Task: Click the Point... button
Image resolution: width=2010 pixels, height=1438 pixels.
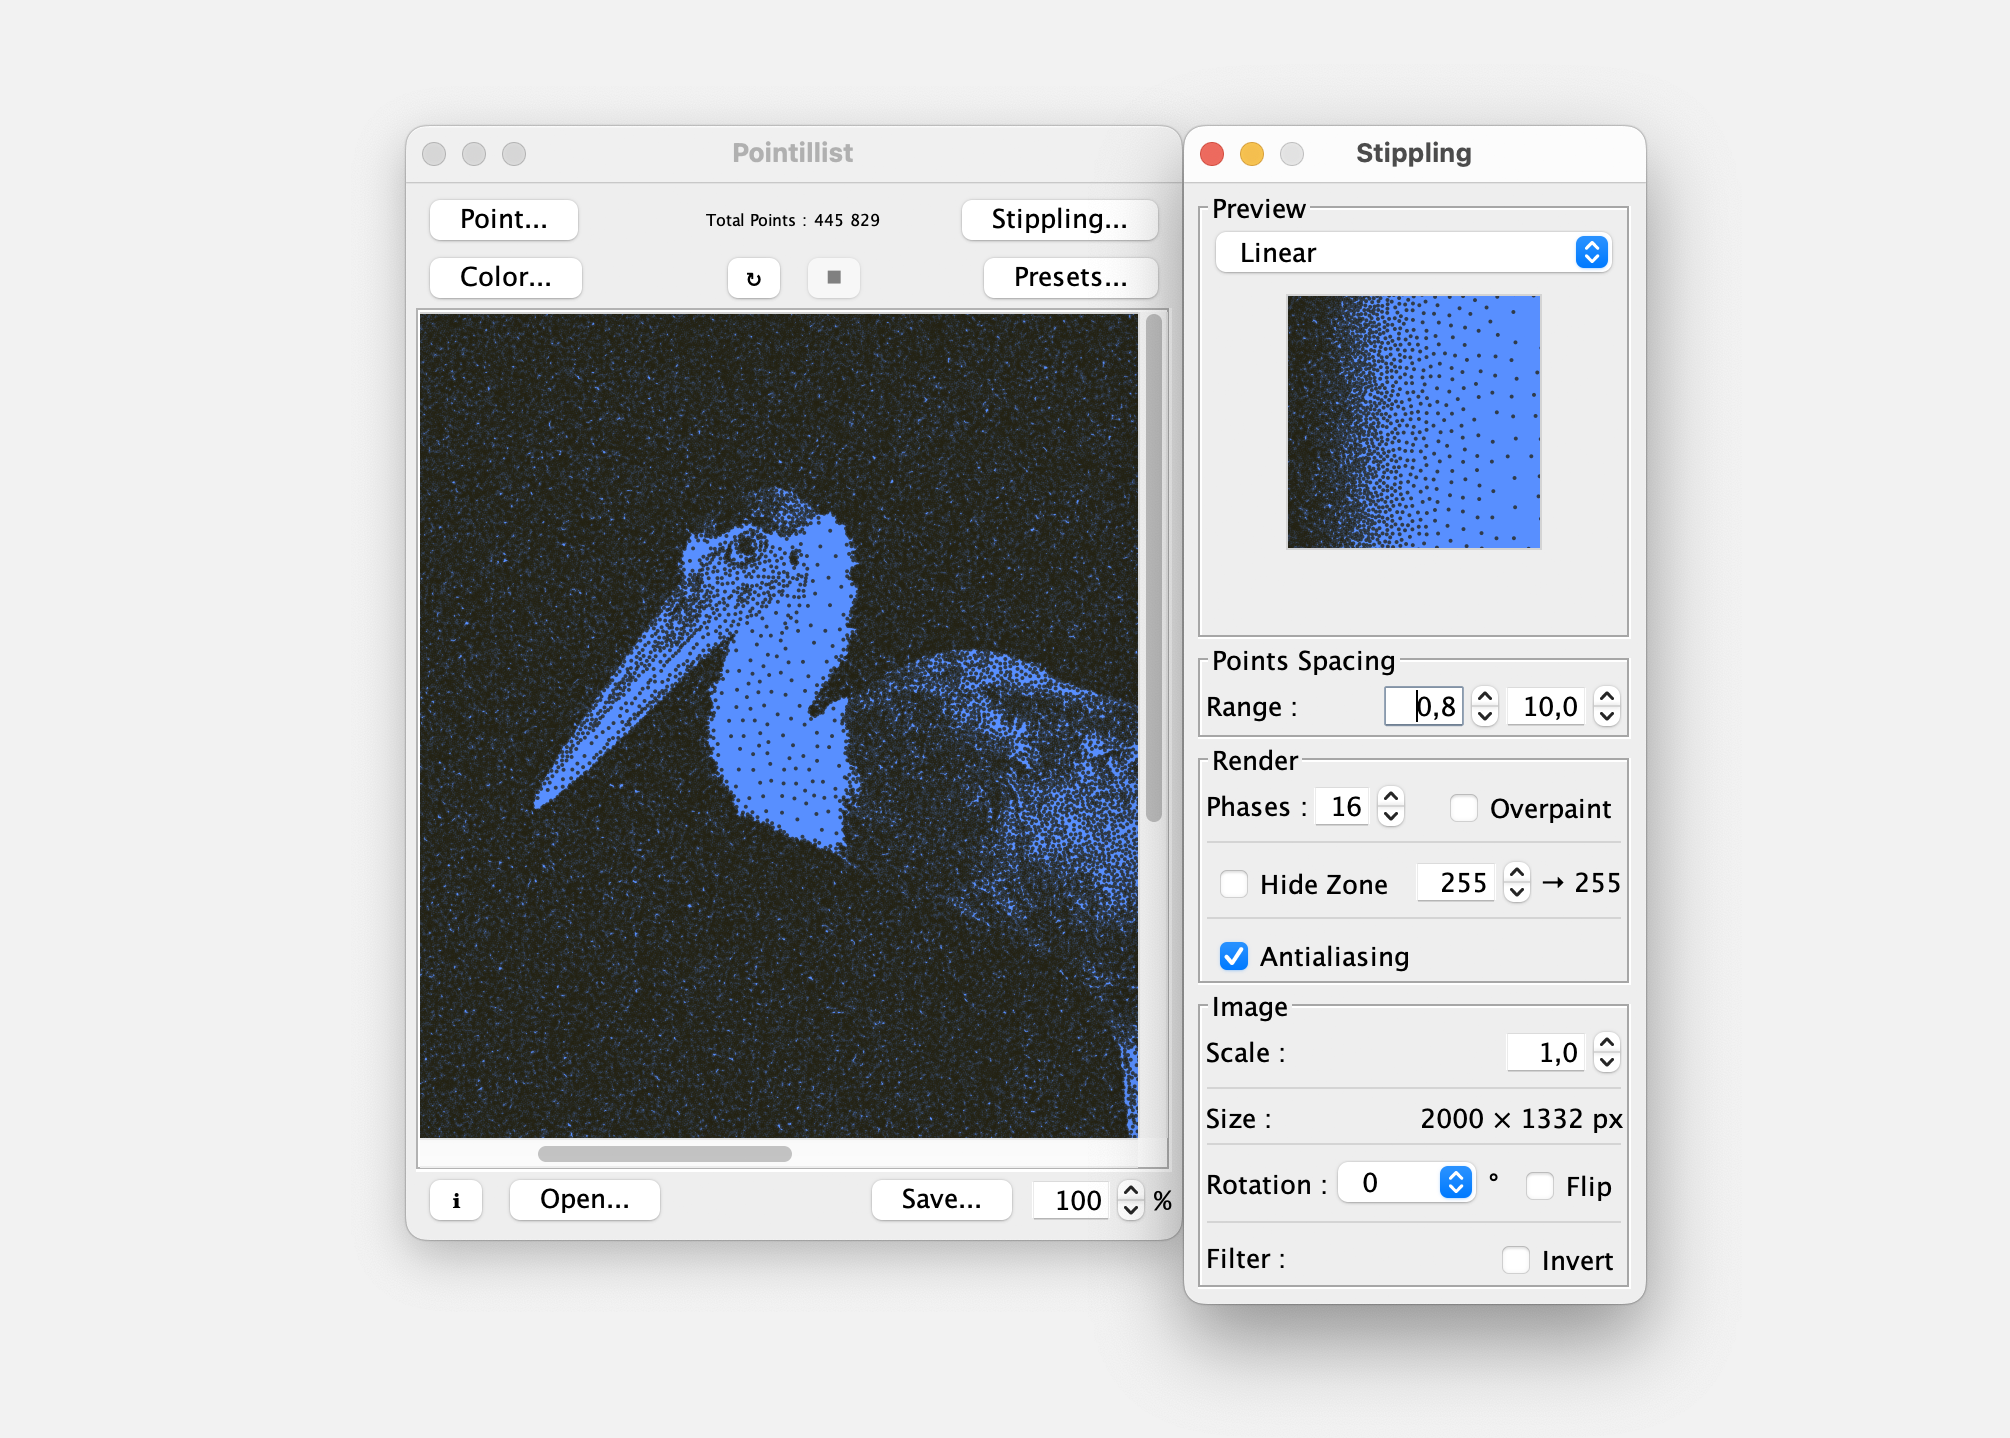Action: pyautogui.click(x=504, y=220)
